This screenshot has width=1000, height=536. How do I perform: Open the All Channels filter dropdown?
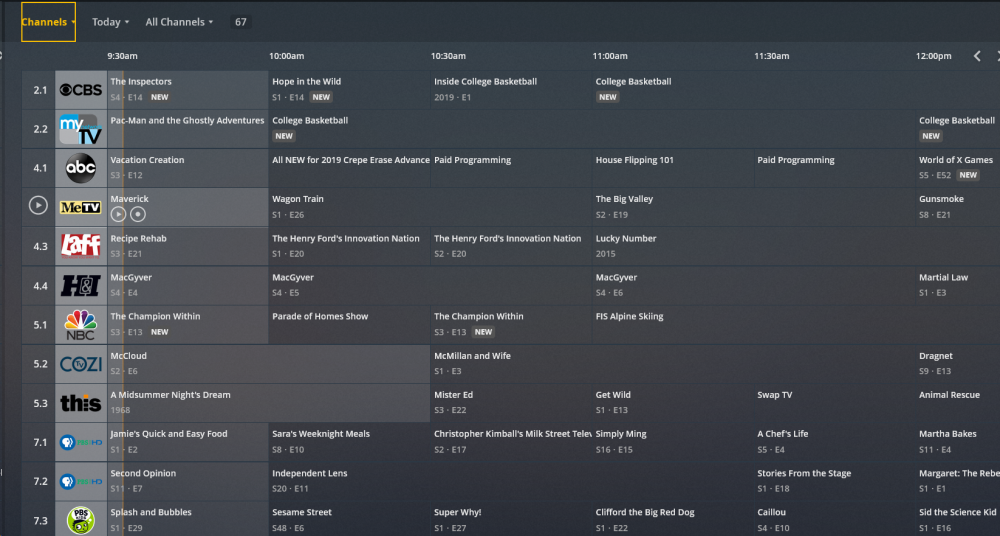(x=179, y=22)
